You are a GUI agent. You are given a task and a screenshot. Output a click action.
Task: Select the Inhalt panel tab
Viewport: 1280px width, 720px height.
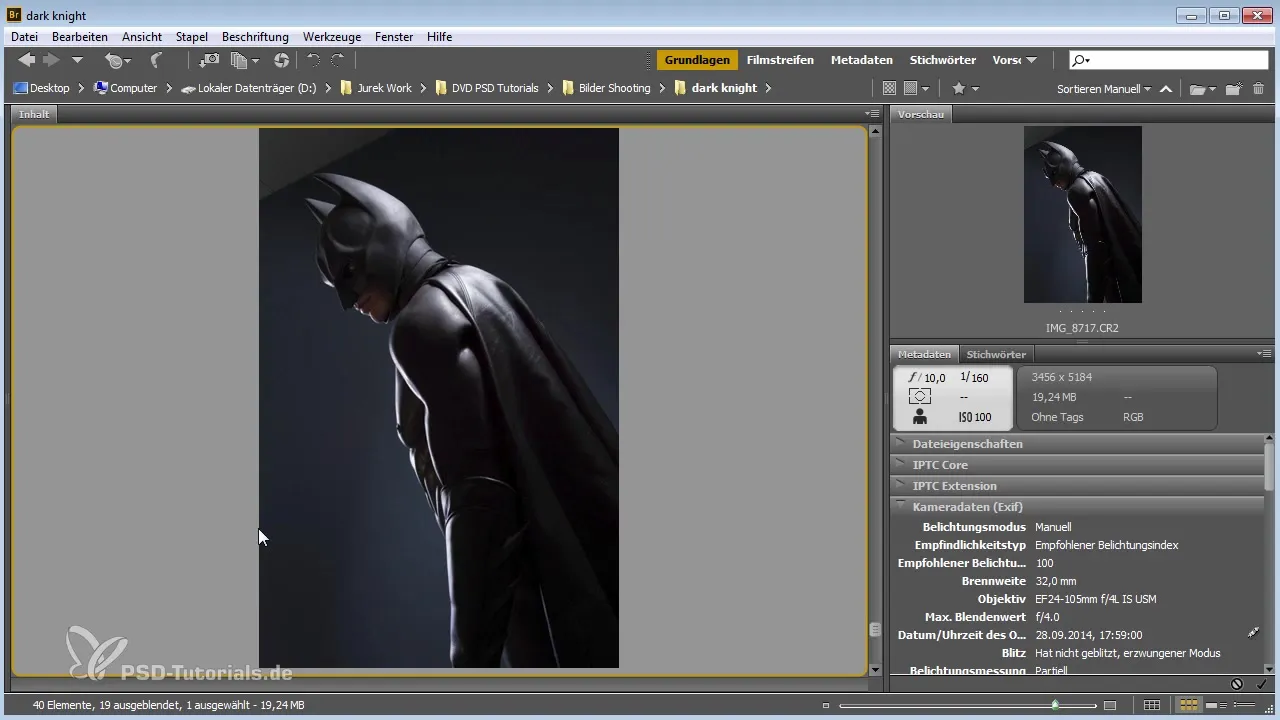(34, 114)
